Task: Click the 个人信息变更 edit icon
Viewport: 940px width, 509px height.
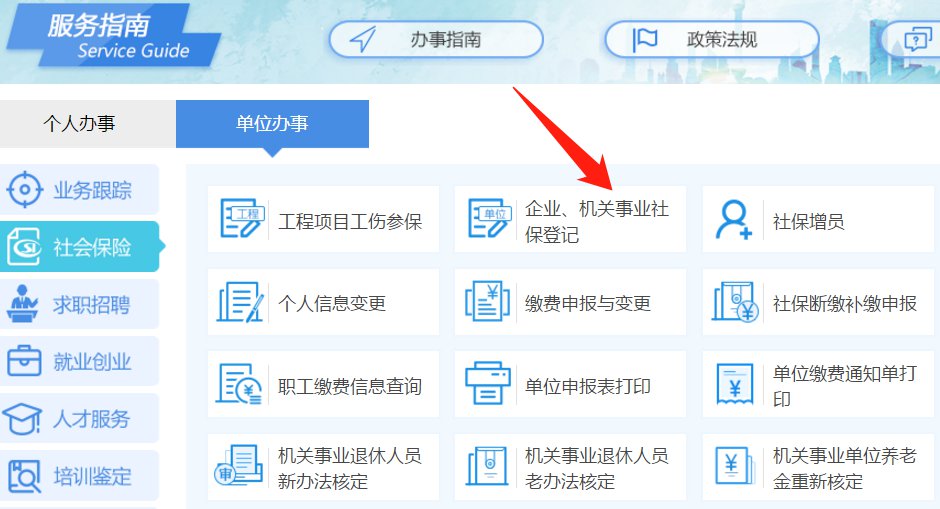Action: tap(240, 302)
